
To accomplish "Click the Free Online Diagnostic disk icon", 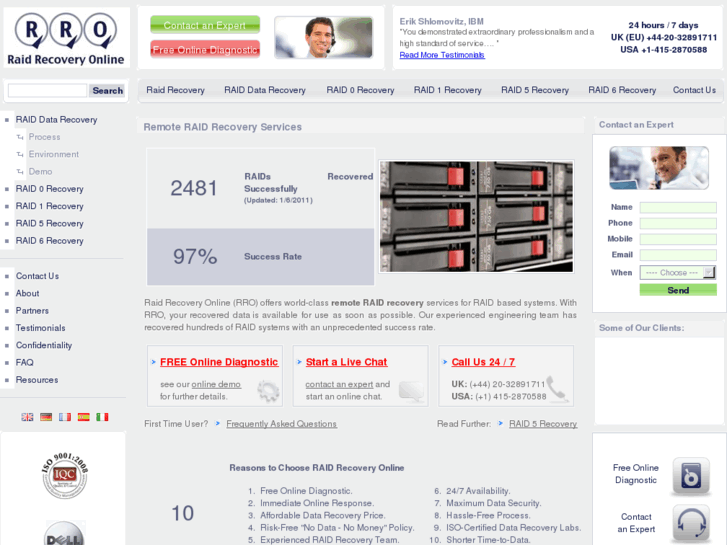I will (691, 476).
